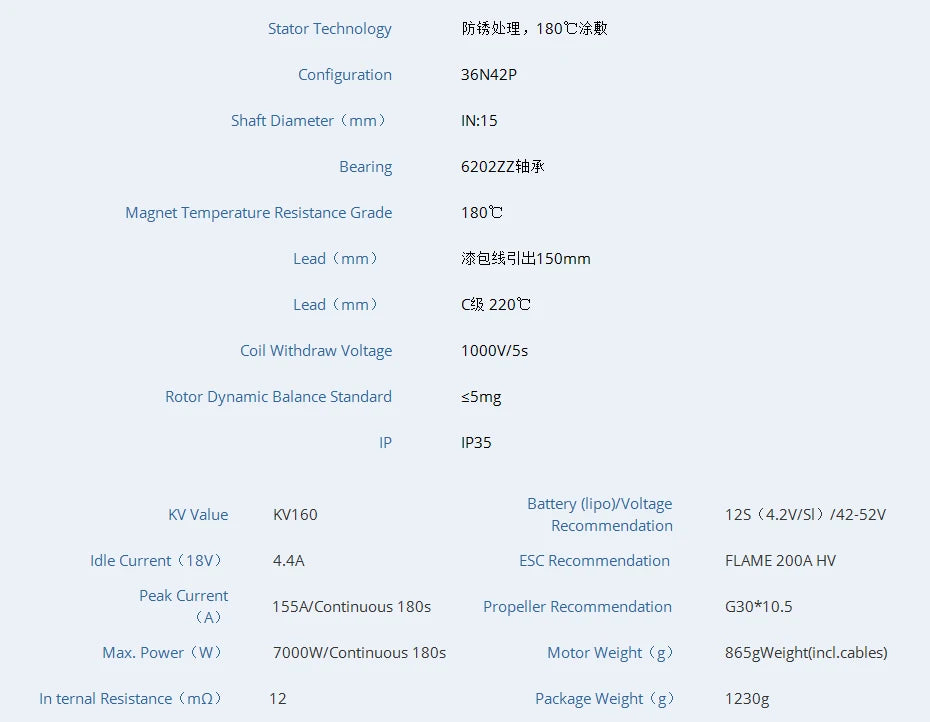Select the 1000V/5s value

click(494, 351)
